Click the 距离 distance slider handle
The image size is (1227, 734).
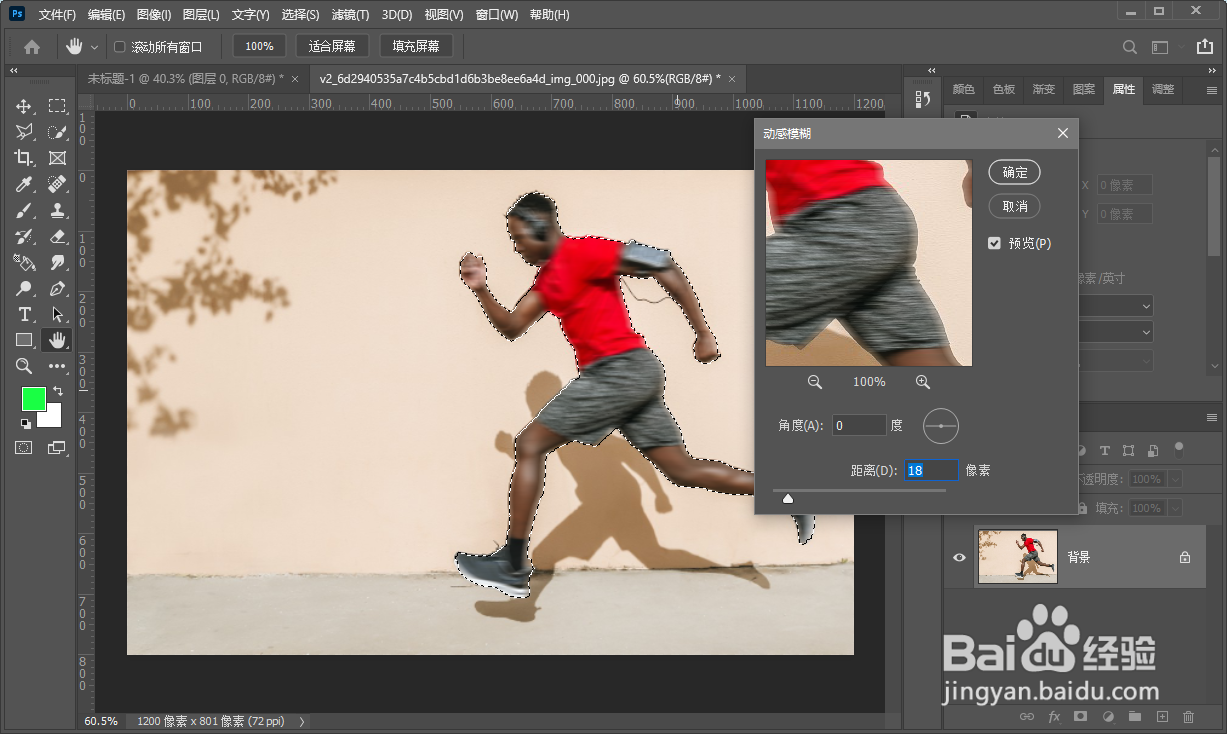(x=788, y=497)
